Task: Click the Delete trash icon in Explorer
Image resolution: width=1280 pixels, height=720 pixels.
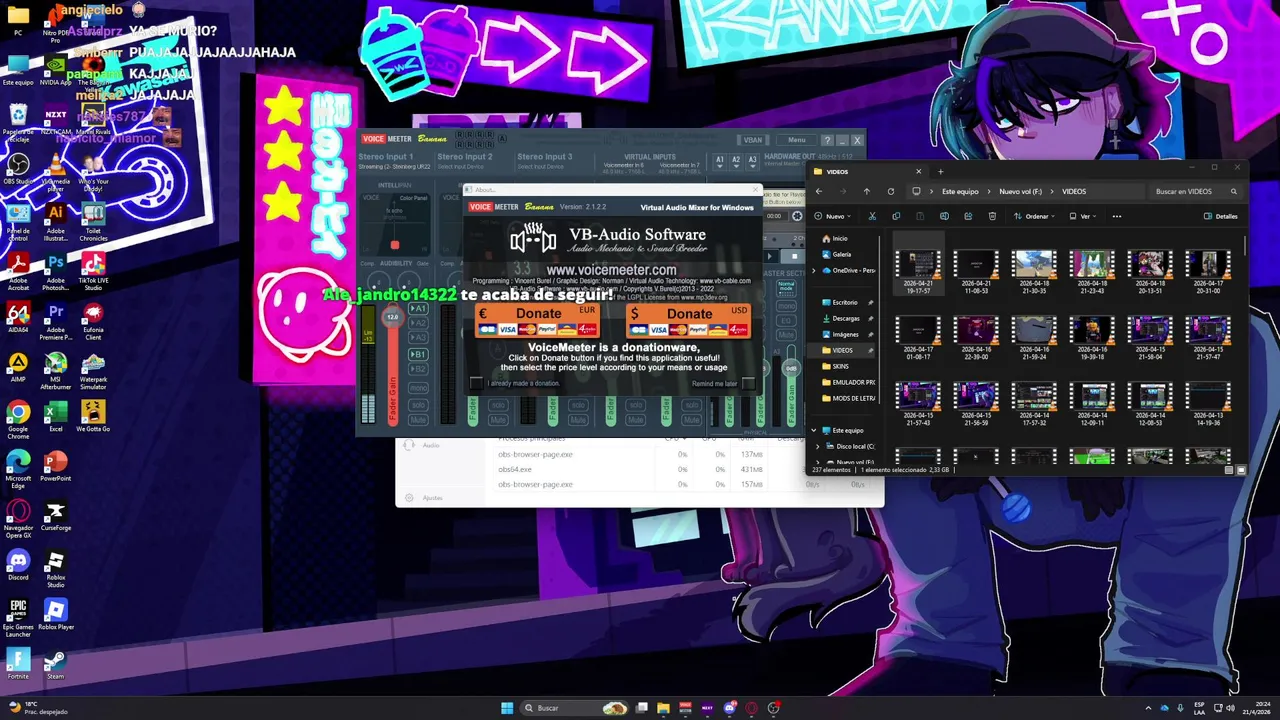Action: pos(992,216)
